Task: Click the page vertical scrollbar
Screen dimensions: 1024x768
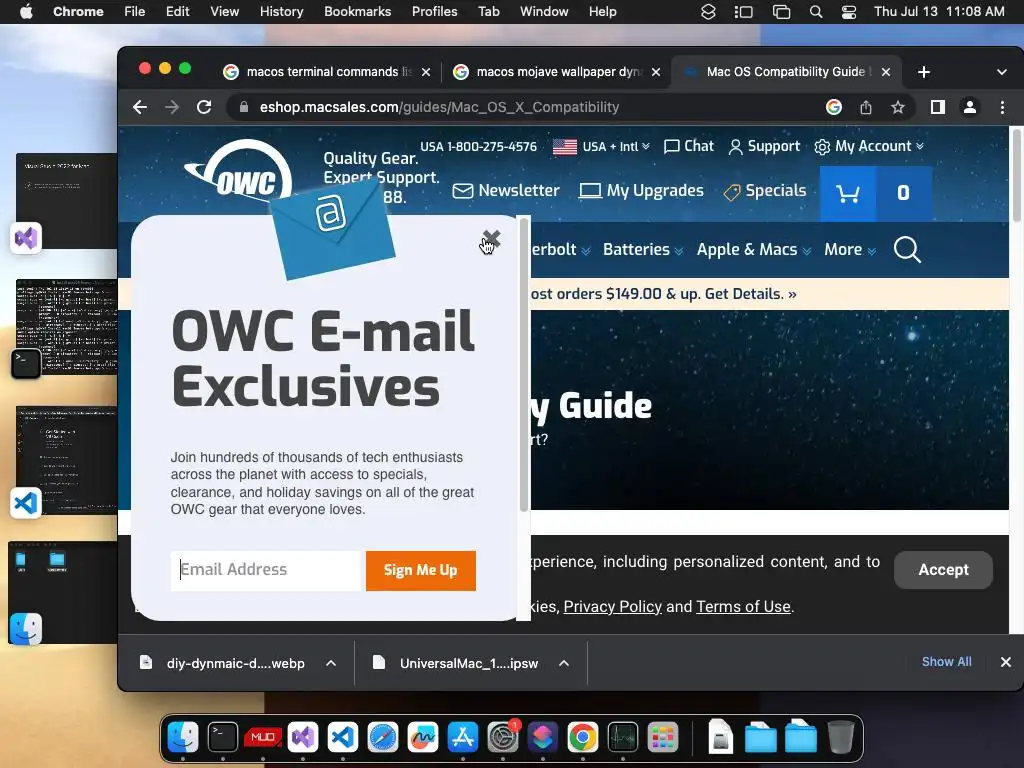Action: [x=1016, y=176]
